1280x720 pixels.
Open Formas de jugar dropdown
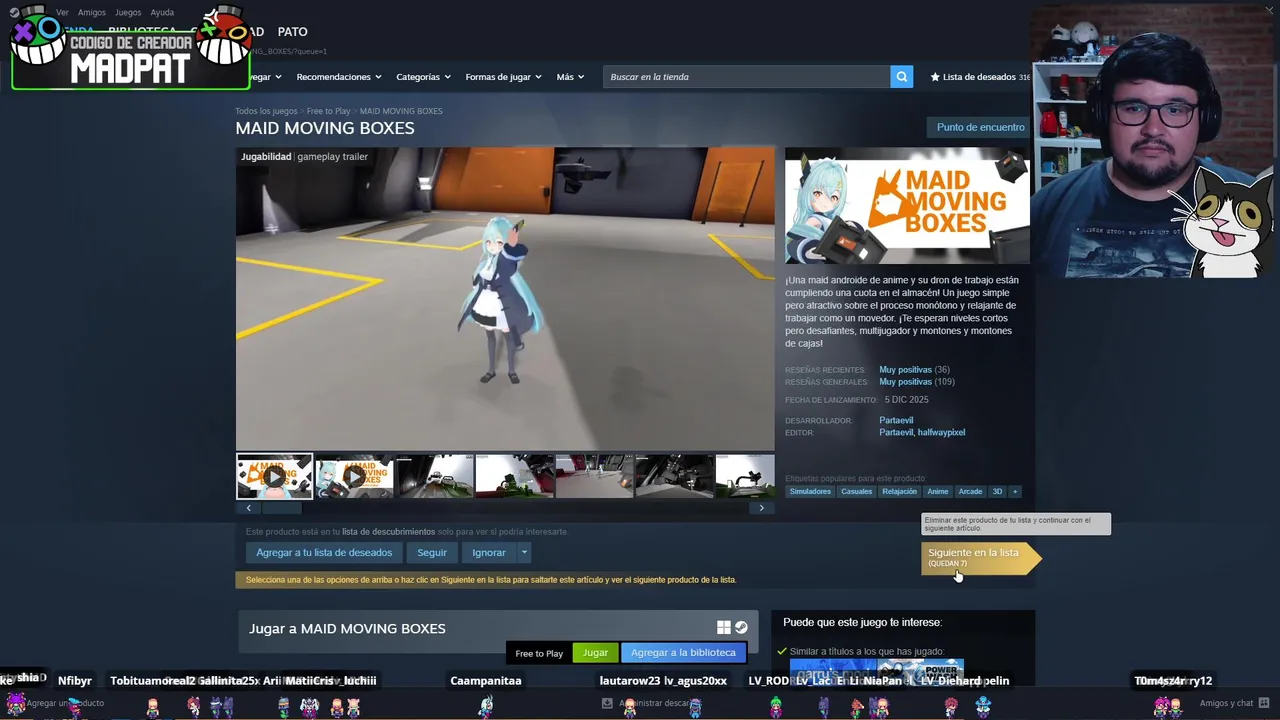tap(503, 77)
